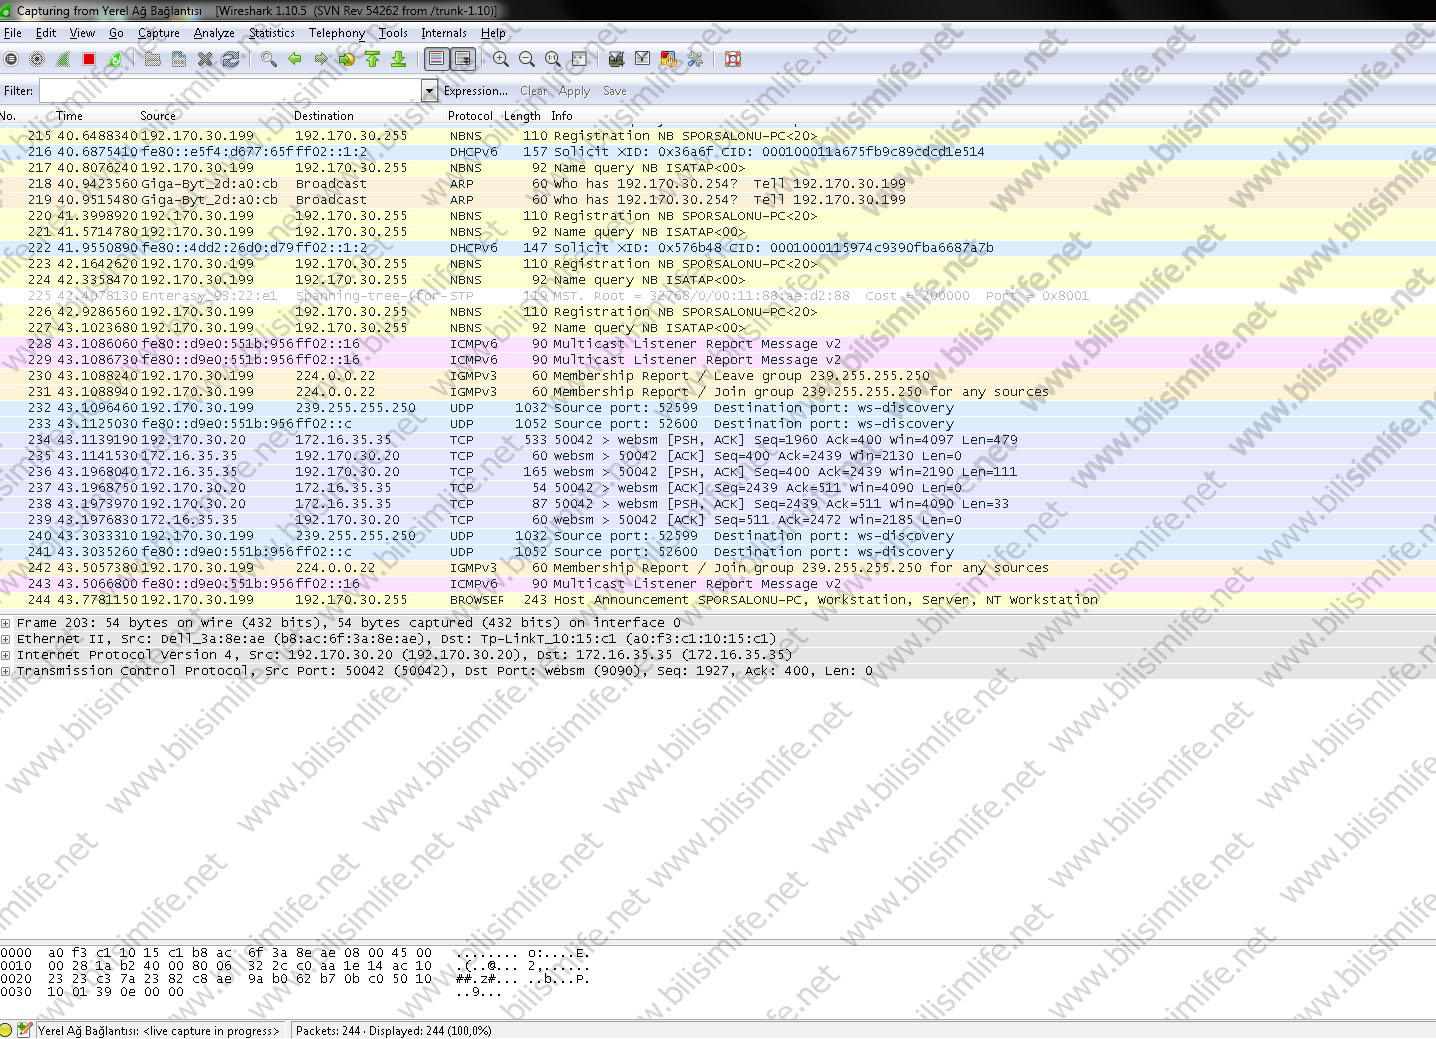Open the coloring rules editor
Screen dimensions: 1436x1039
pos(669,59)
